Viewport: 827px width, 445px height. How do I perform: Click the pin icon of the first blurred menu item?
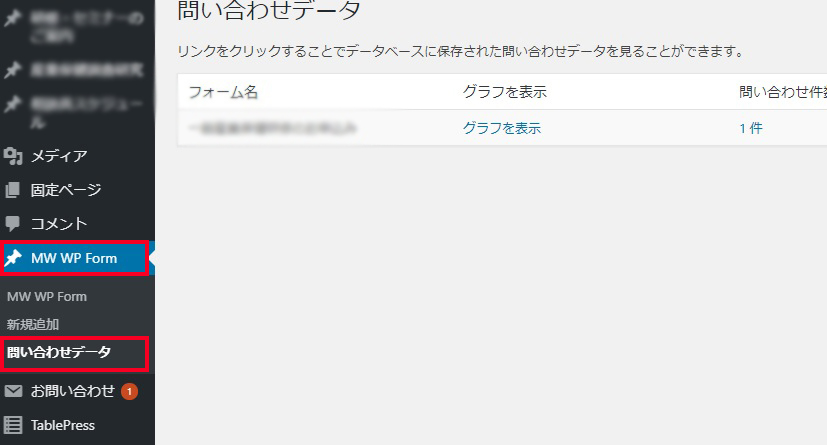click(x=13, y=18)
